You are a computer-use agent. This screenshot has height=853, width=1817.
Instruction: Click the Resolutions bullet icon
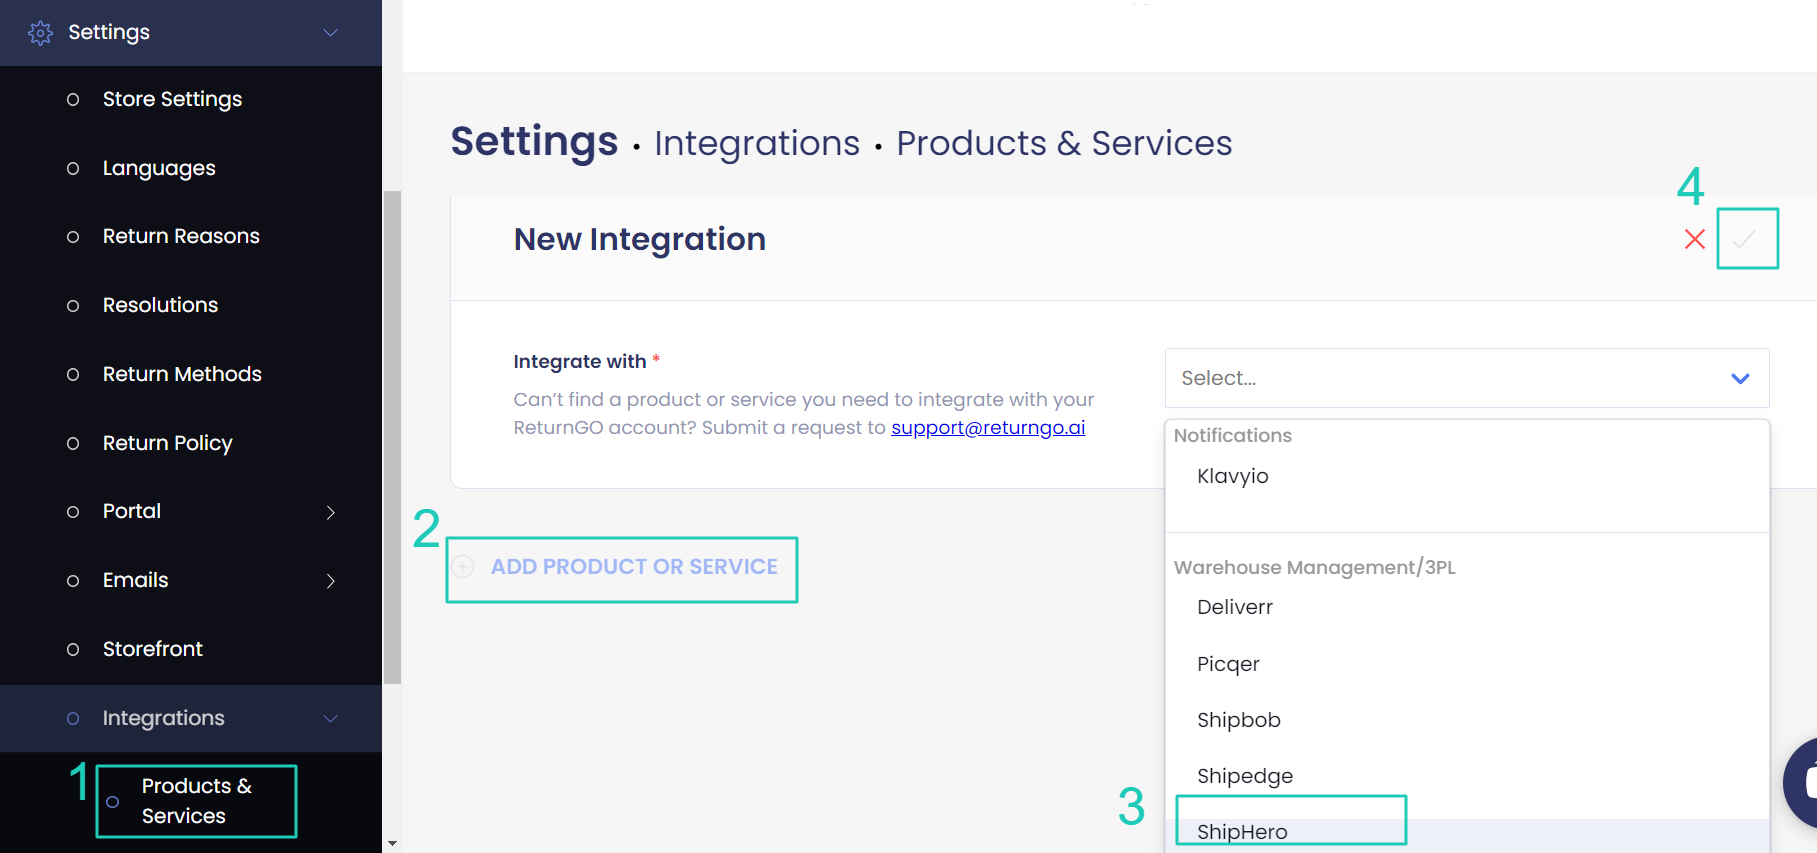tap(73, 306)
